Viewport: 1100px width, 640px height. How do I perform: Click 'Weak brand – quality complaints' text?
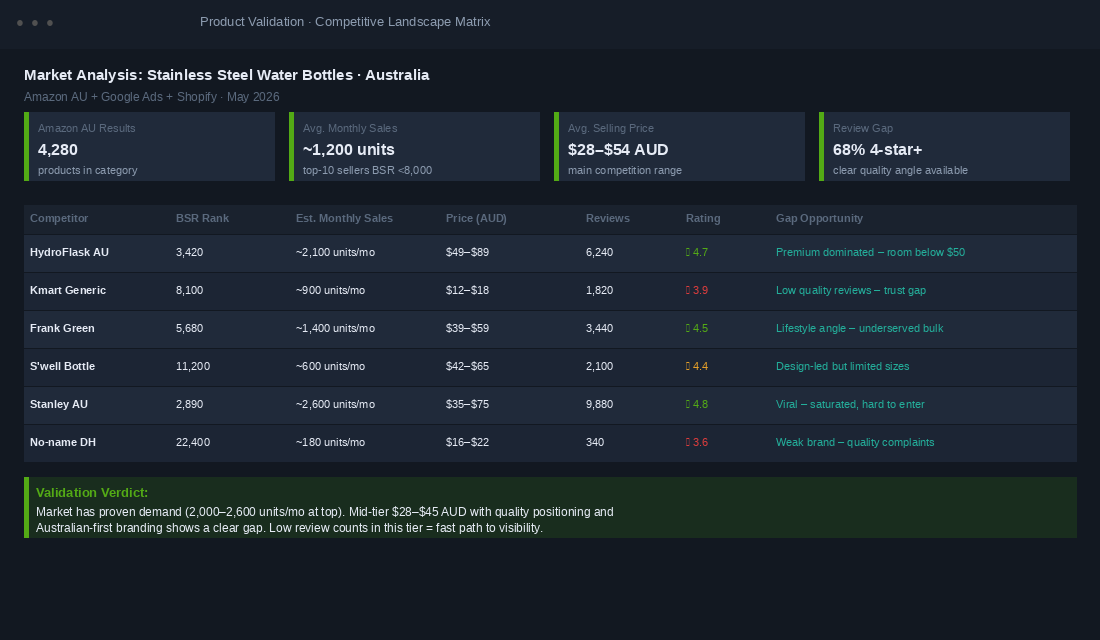(x=855, y=441)
